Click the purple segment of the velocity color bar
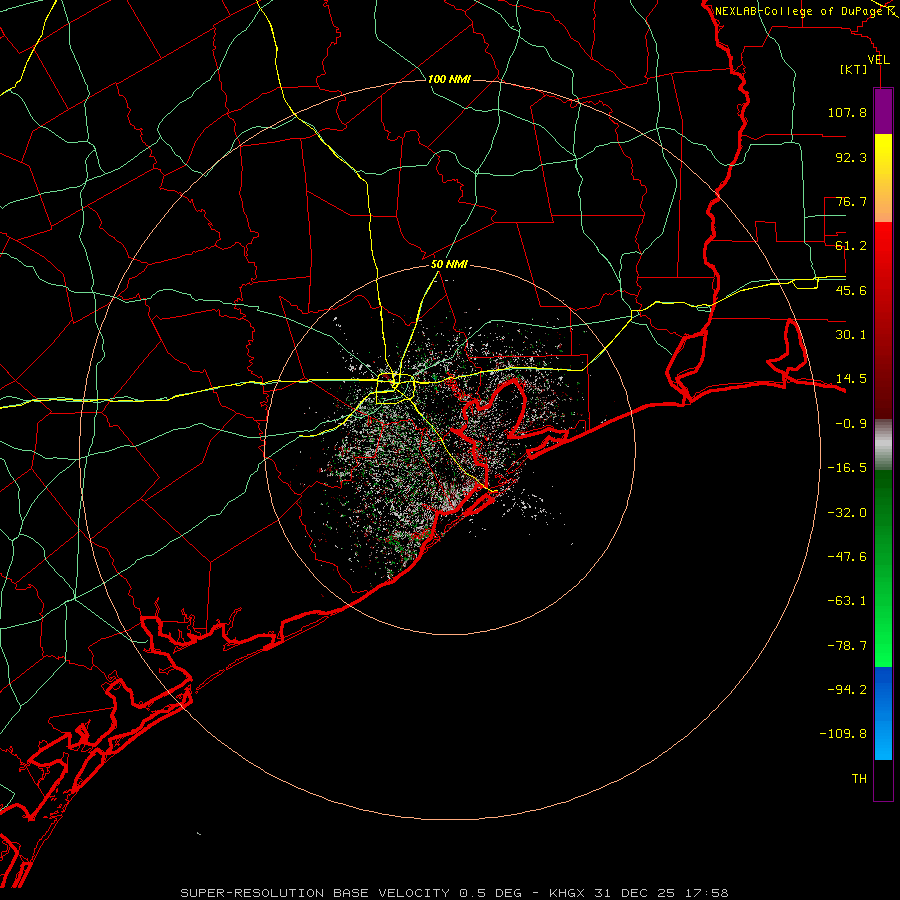Screen dimensions: 900x900 coord(883,111)
